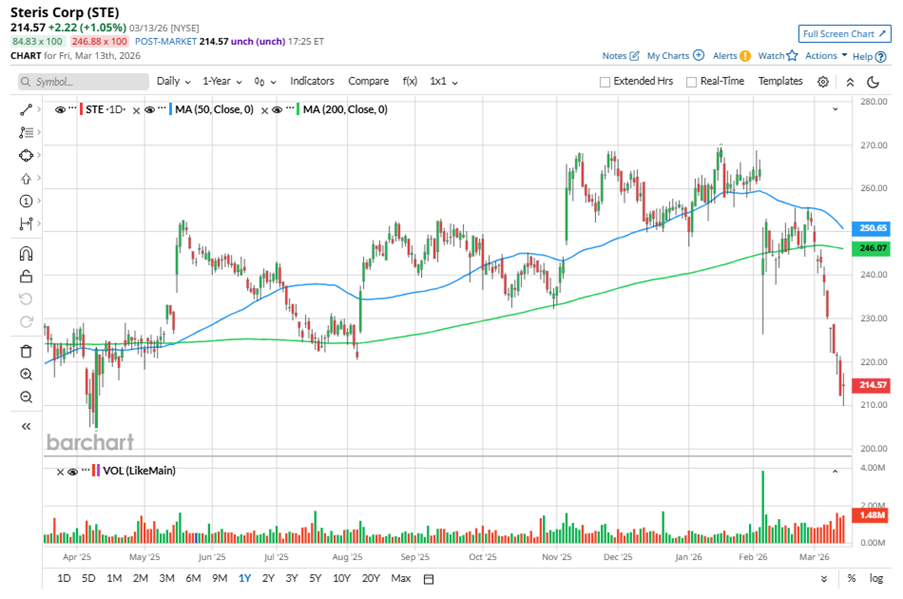The width and height of the screenshot is (903, 599).
Task: Toggle STE 1D series visibility eye
Action: click(60, 109)
